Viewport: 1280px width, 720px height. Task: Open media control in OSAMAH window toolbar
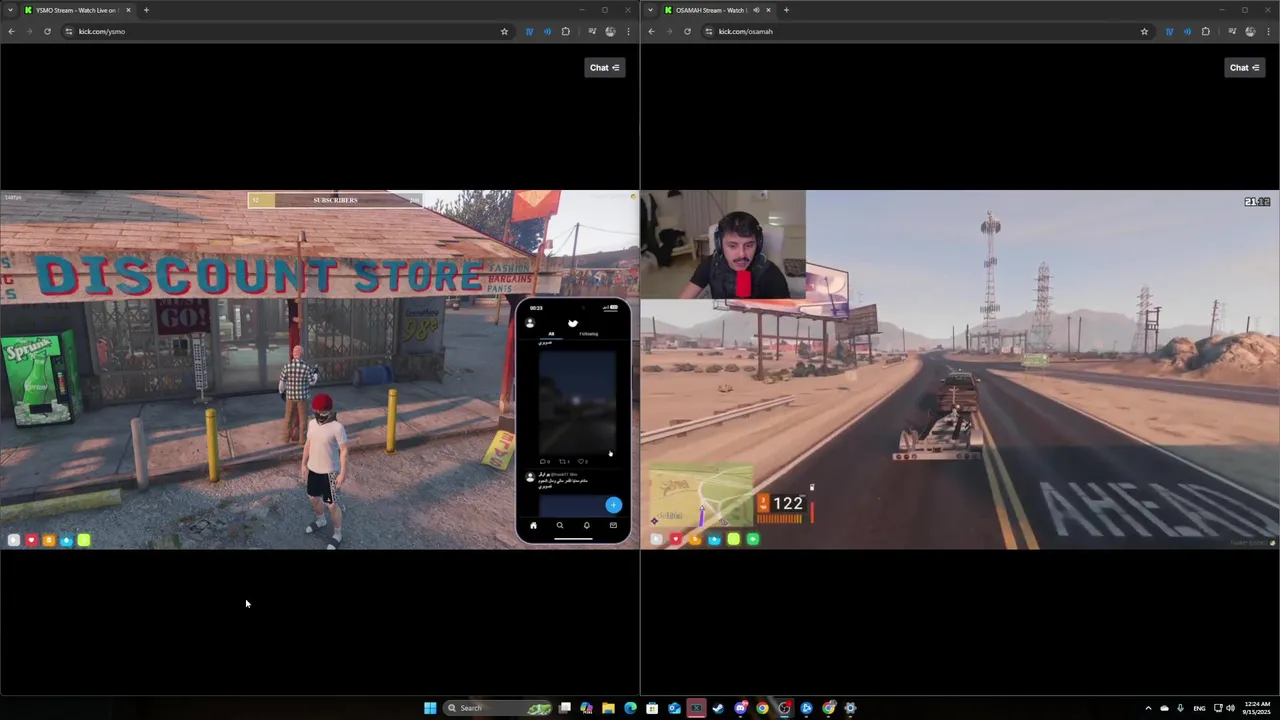click(1232, 31)
